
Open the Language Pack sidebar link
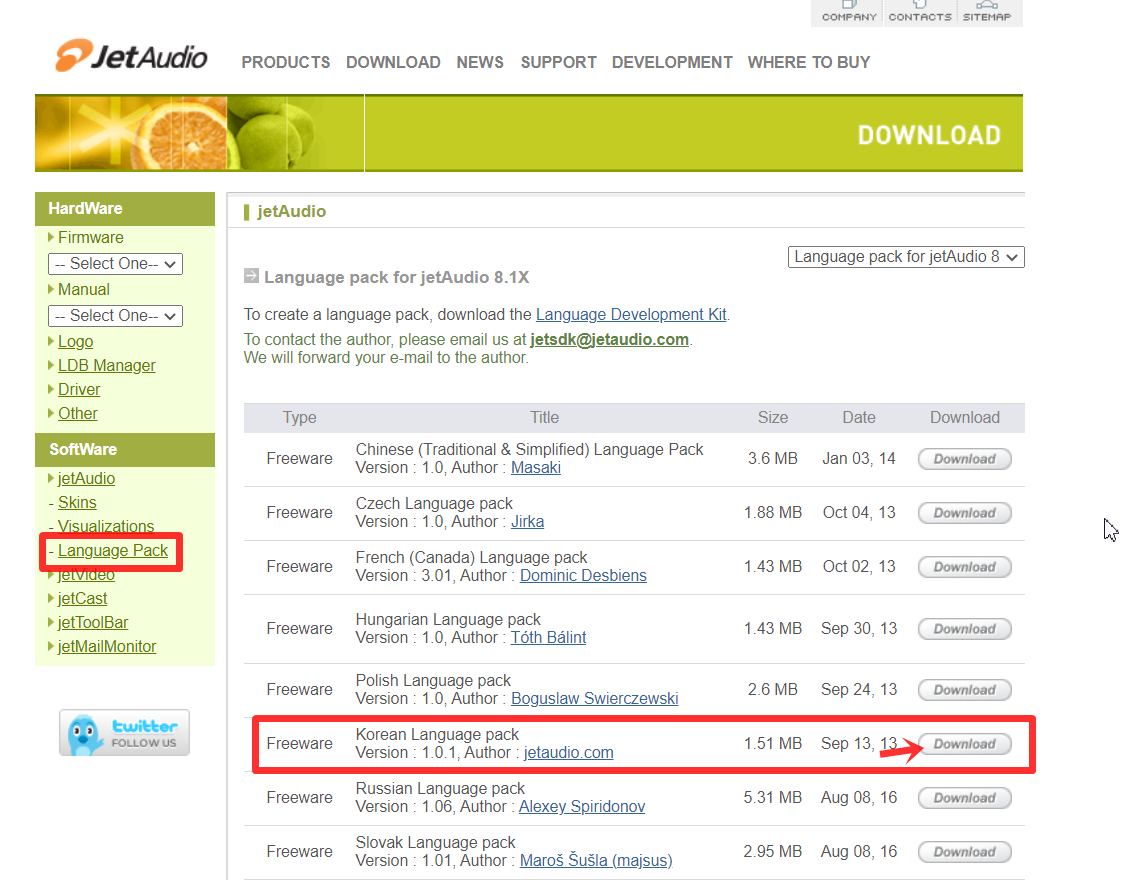[113, 550]
